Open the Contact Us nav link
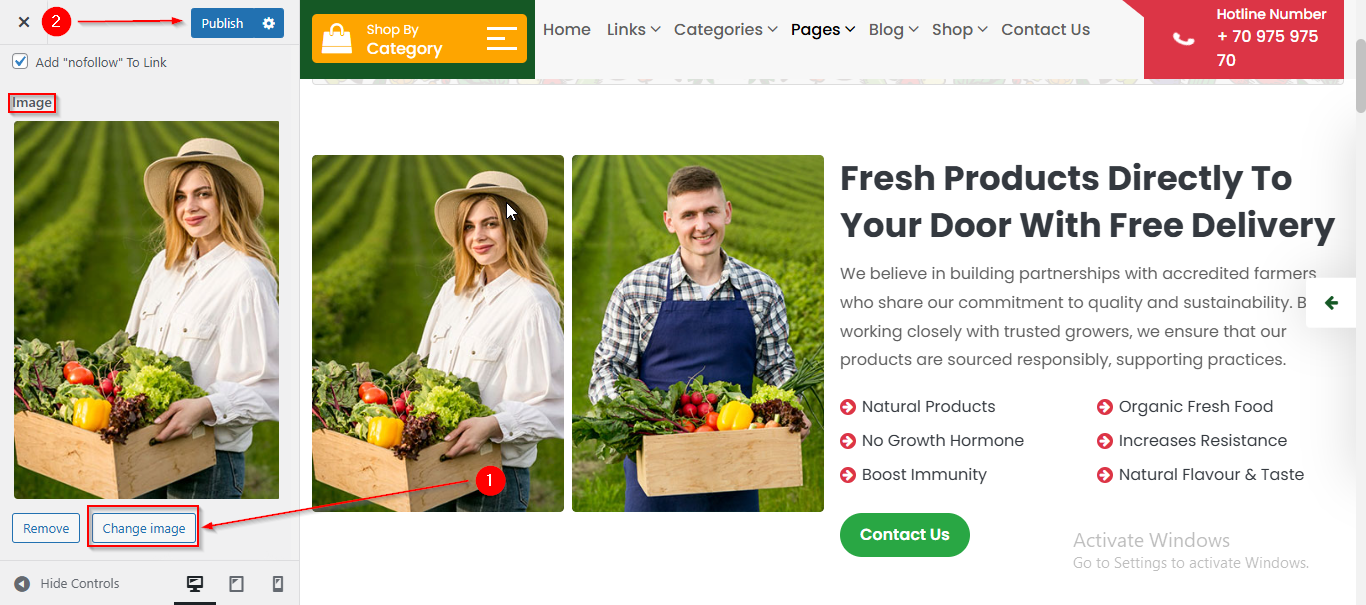1366x605 pixels. (x=1045, y=30)
